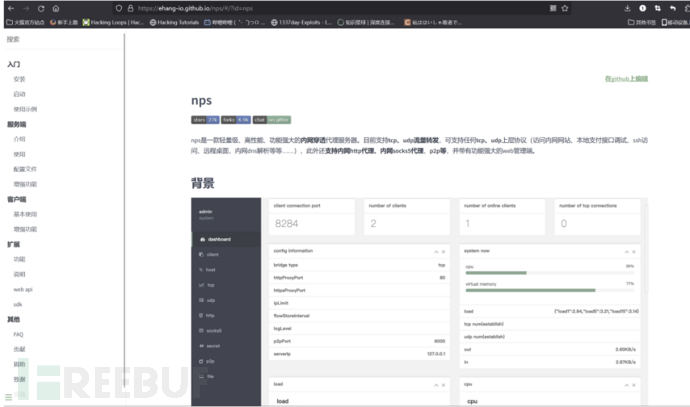Click the 搜索 search field in sidebar
This screenshot has height=407, width=690.
point(64,40)
